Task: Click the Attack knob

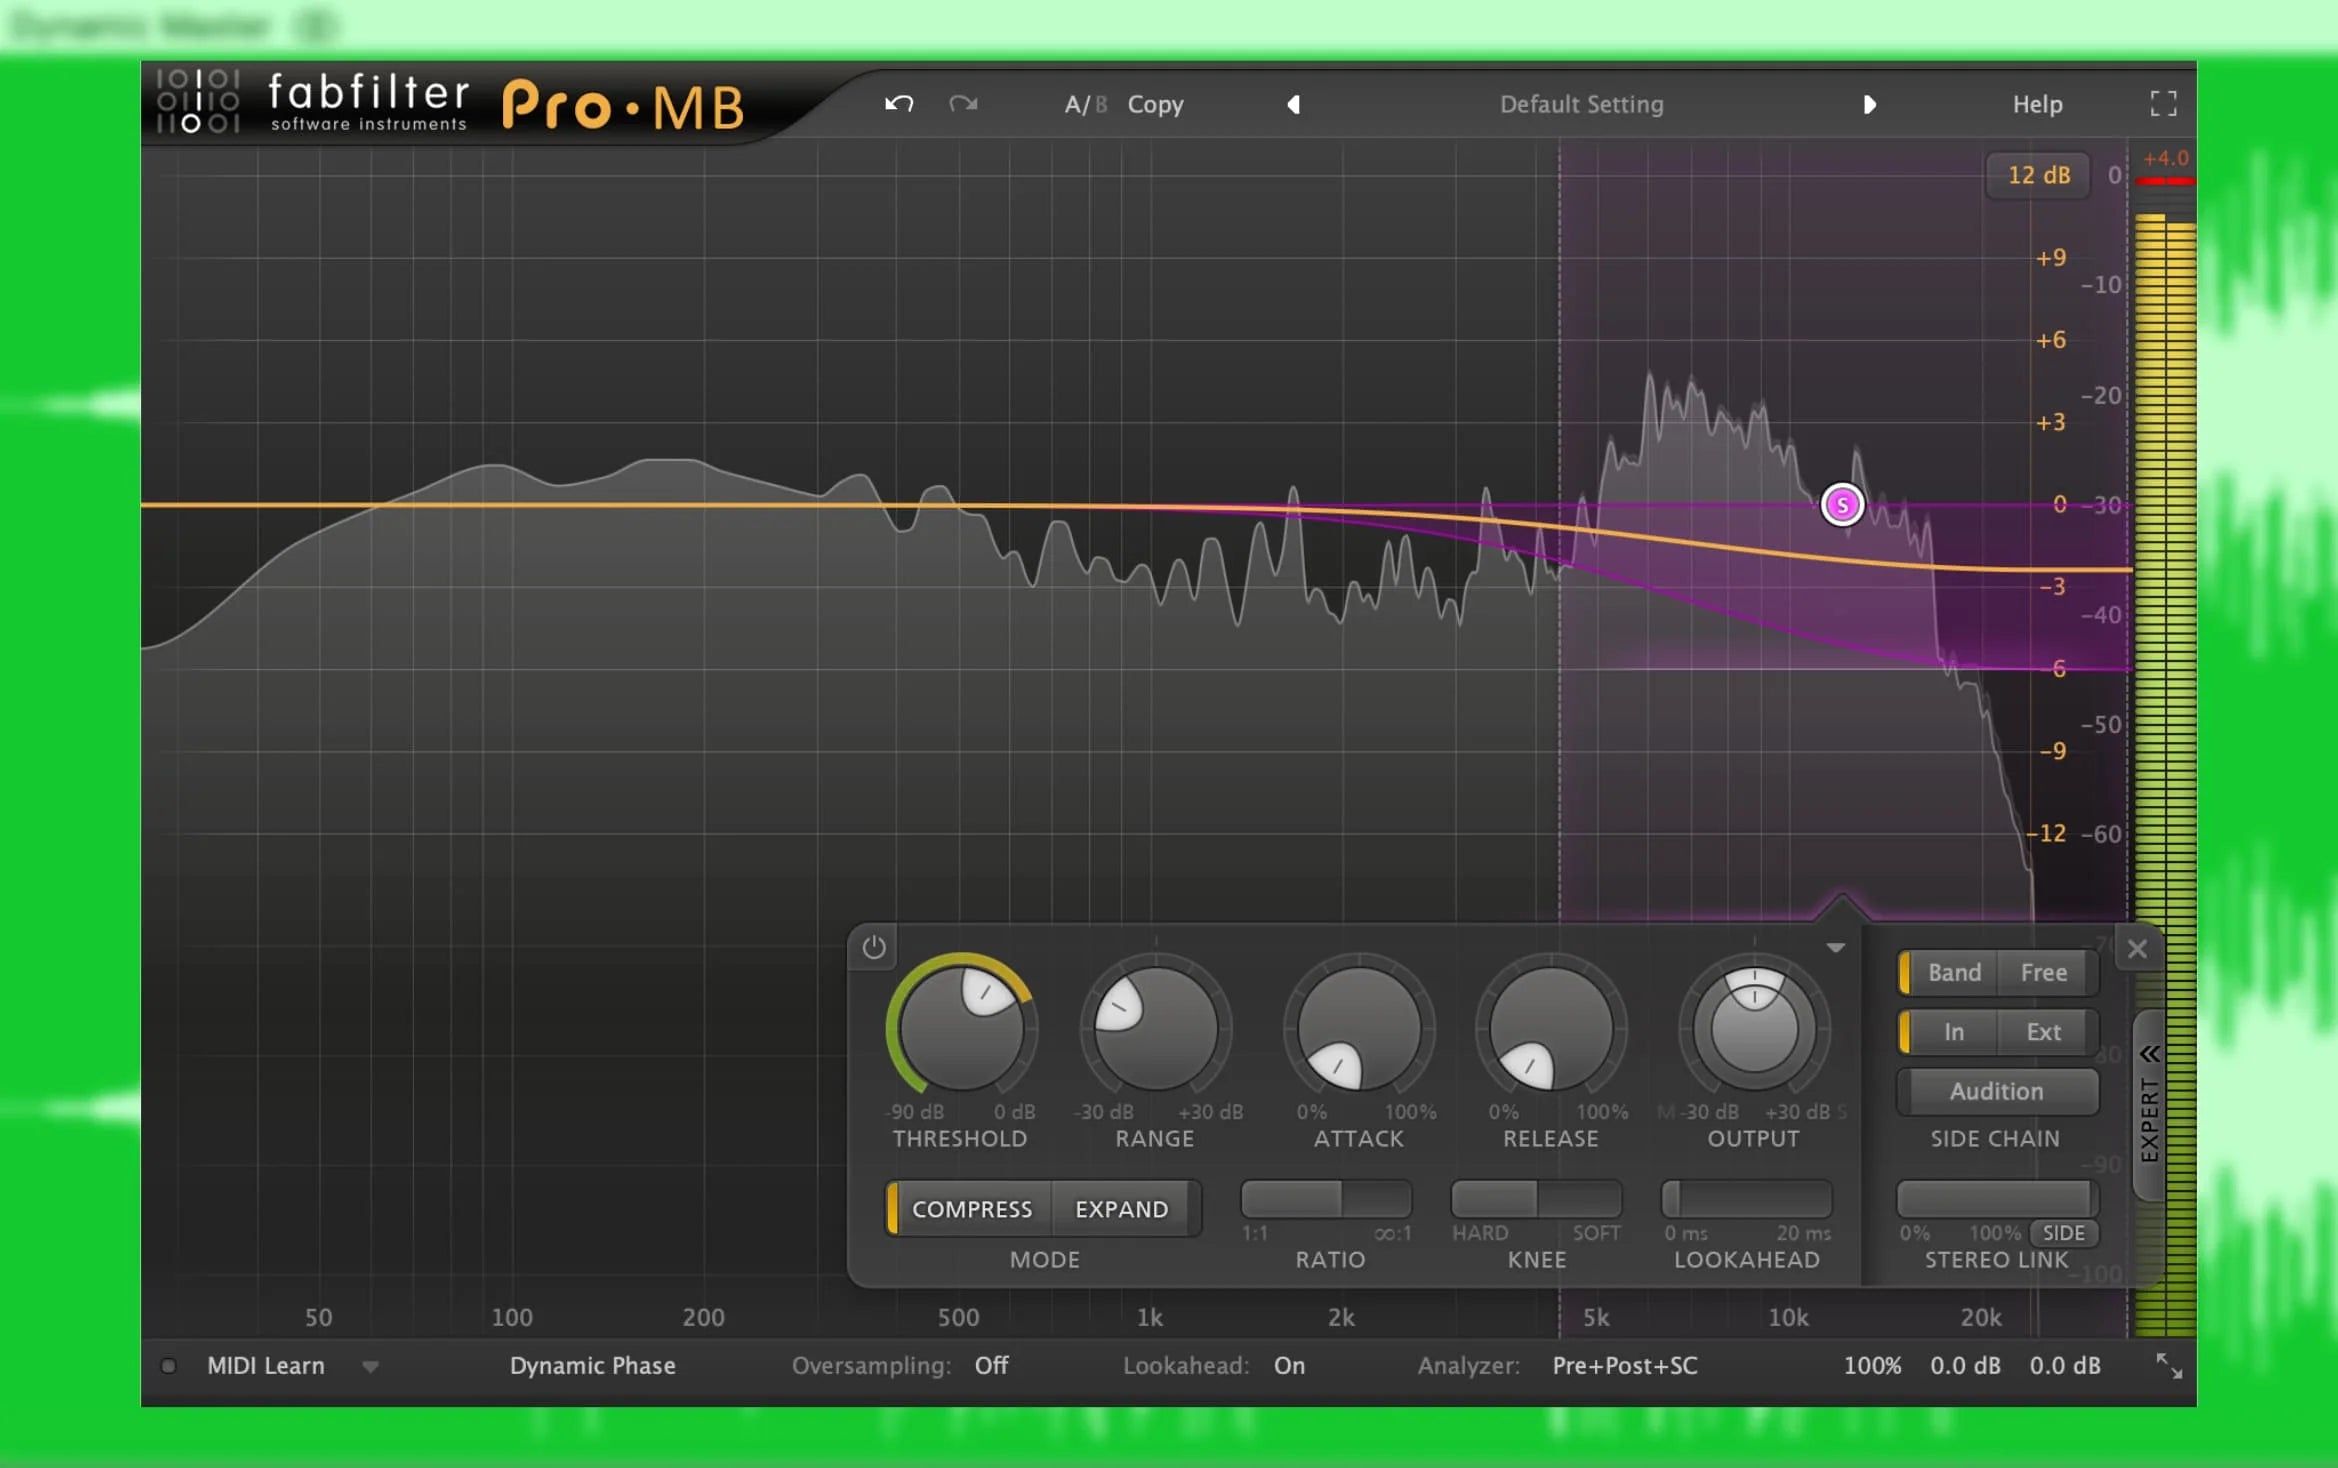Action: tap(1358, 1028)
